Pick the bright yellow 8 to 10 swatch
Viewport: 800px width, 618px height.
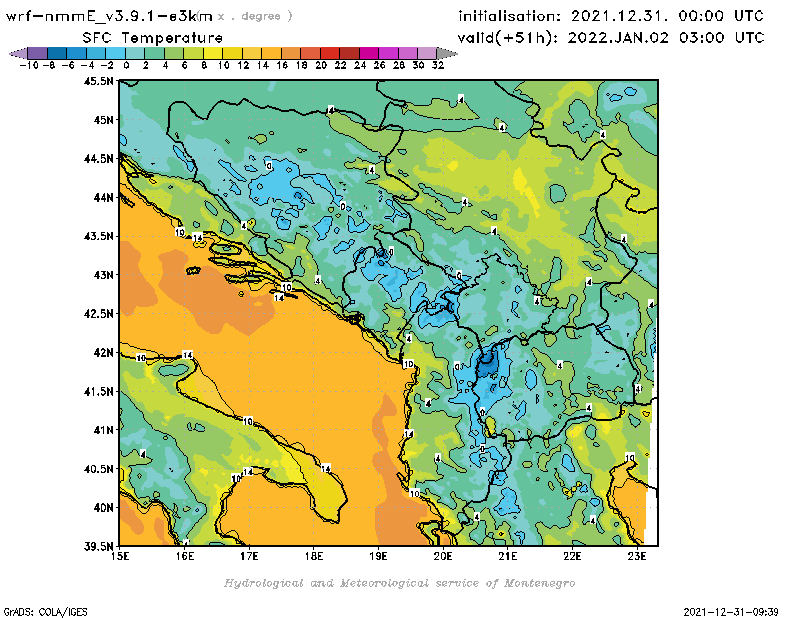[x=213, y=53]
